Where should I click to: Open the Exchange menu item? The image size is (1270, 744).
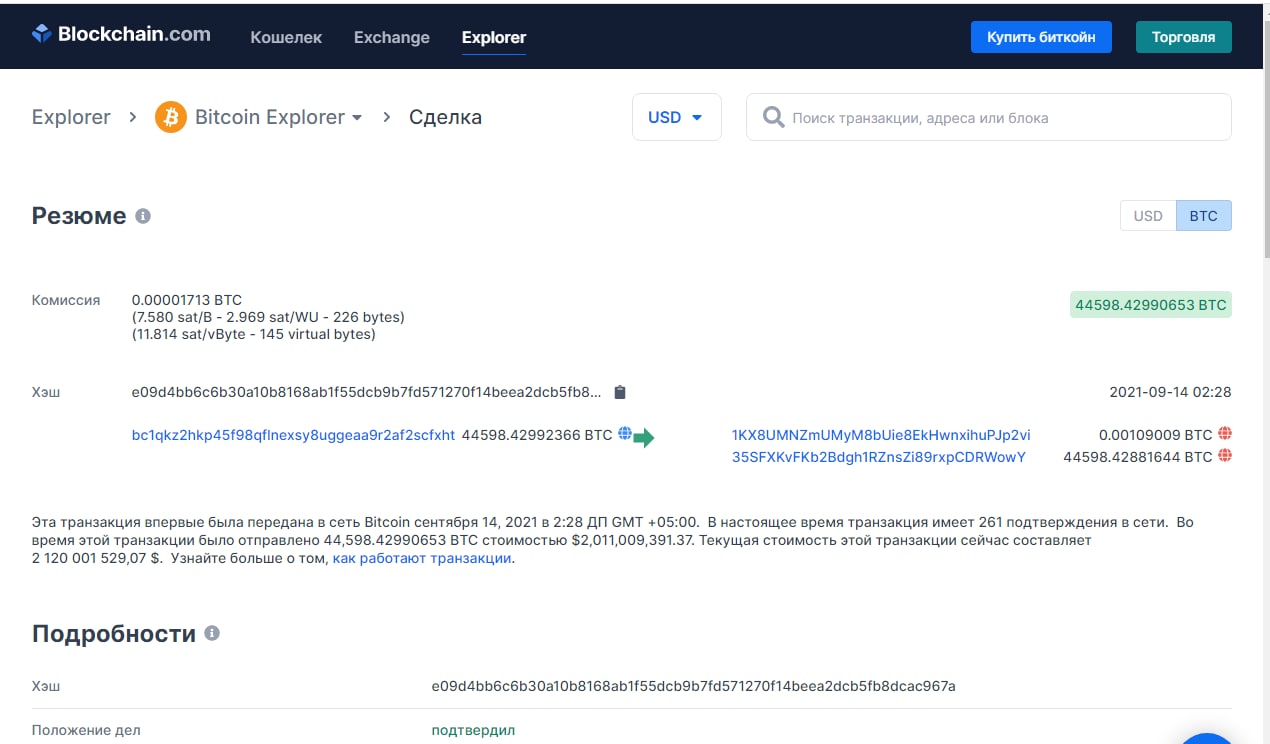(x=392, y=37)
